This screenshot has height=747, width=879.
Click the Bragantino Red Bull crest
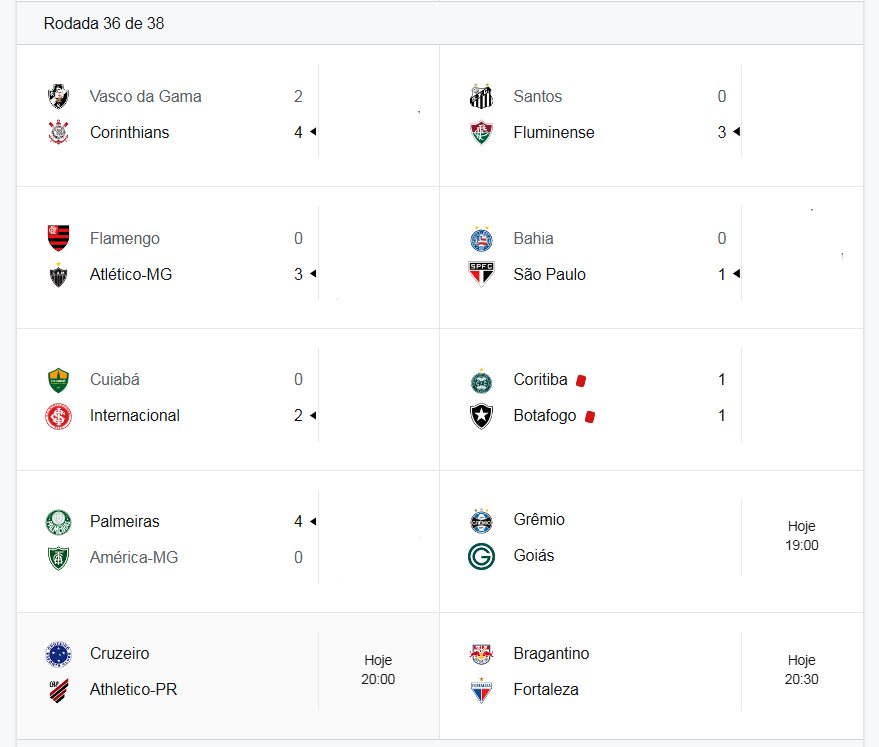point(482,654)
